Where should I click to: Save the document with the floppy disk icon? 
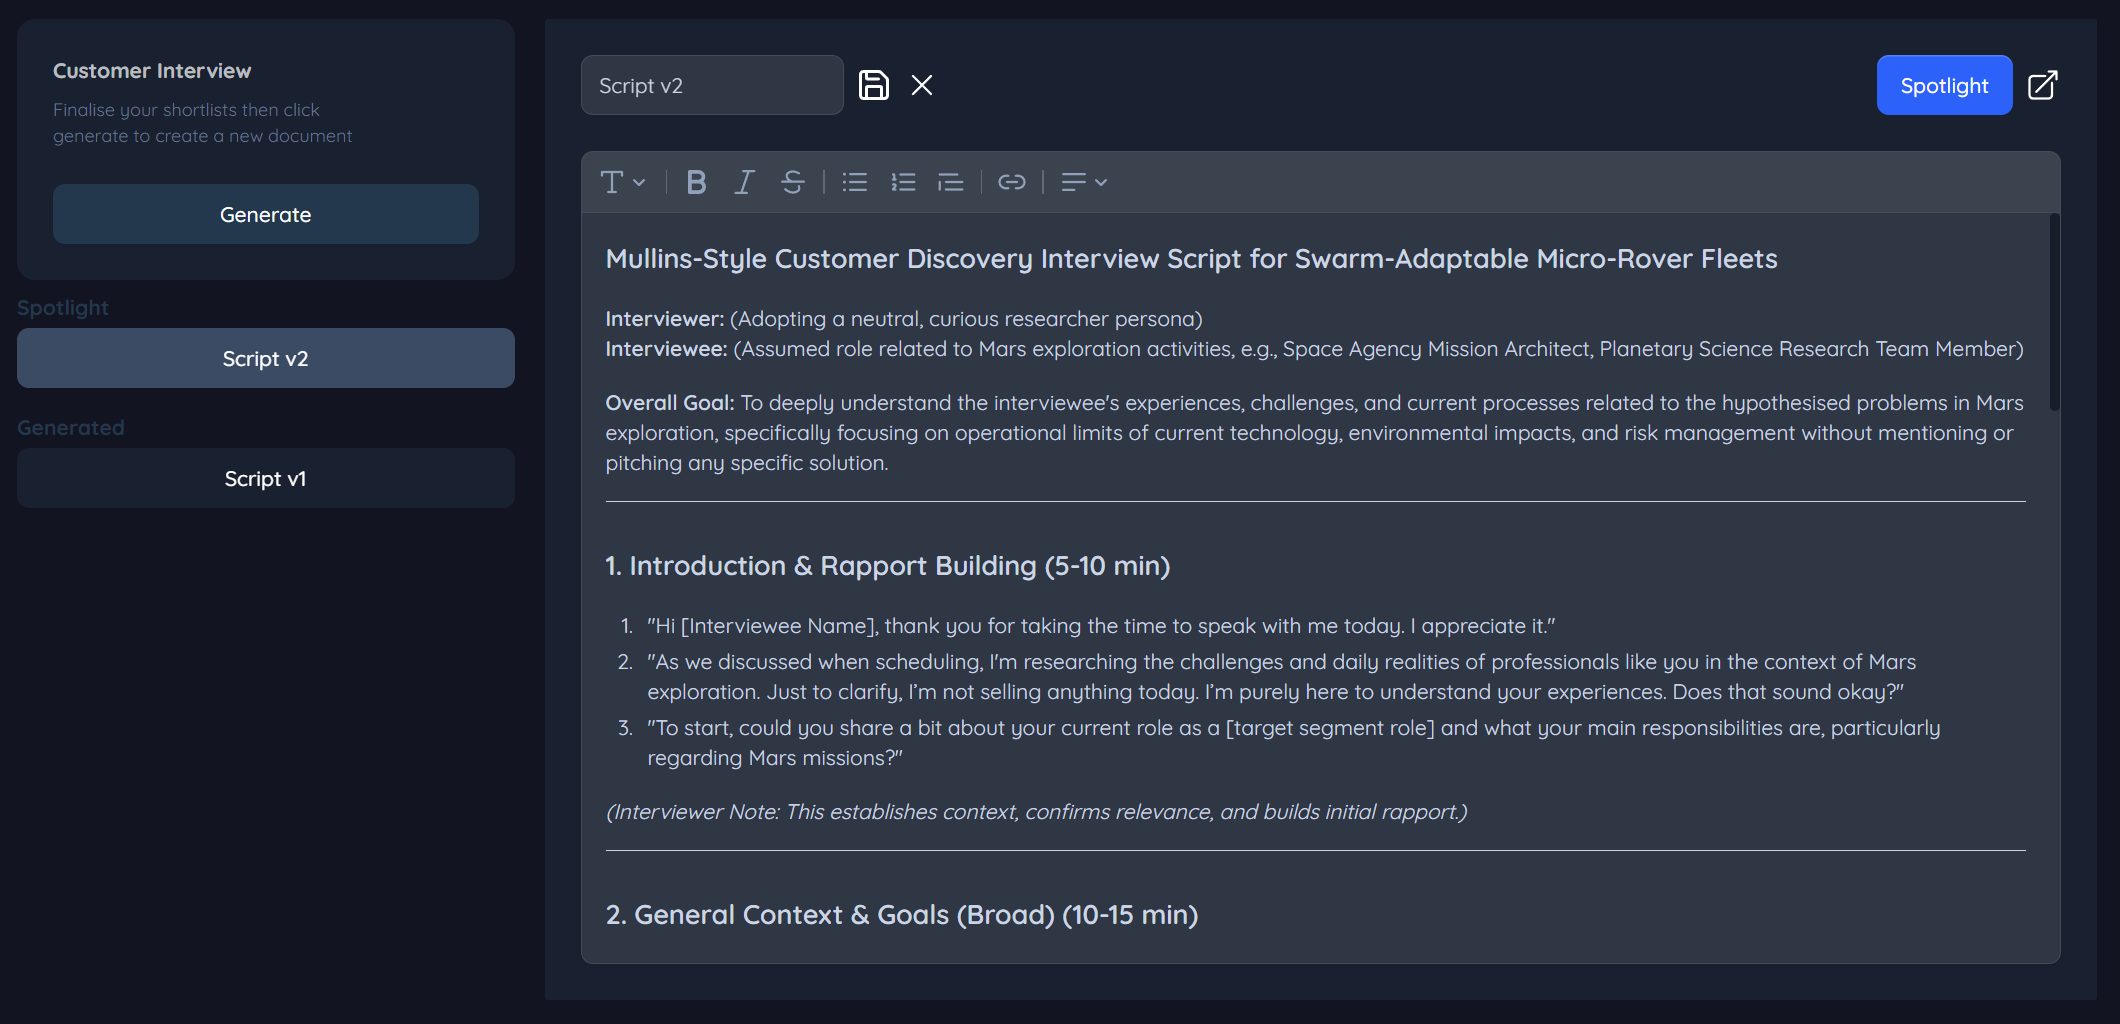pos(874,85)
